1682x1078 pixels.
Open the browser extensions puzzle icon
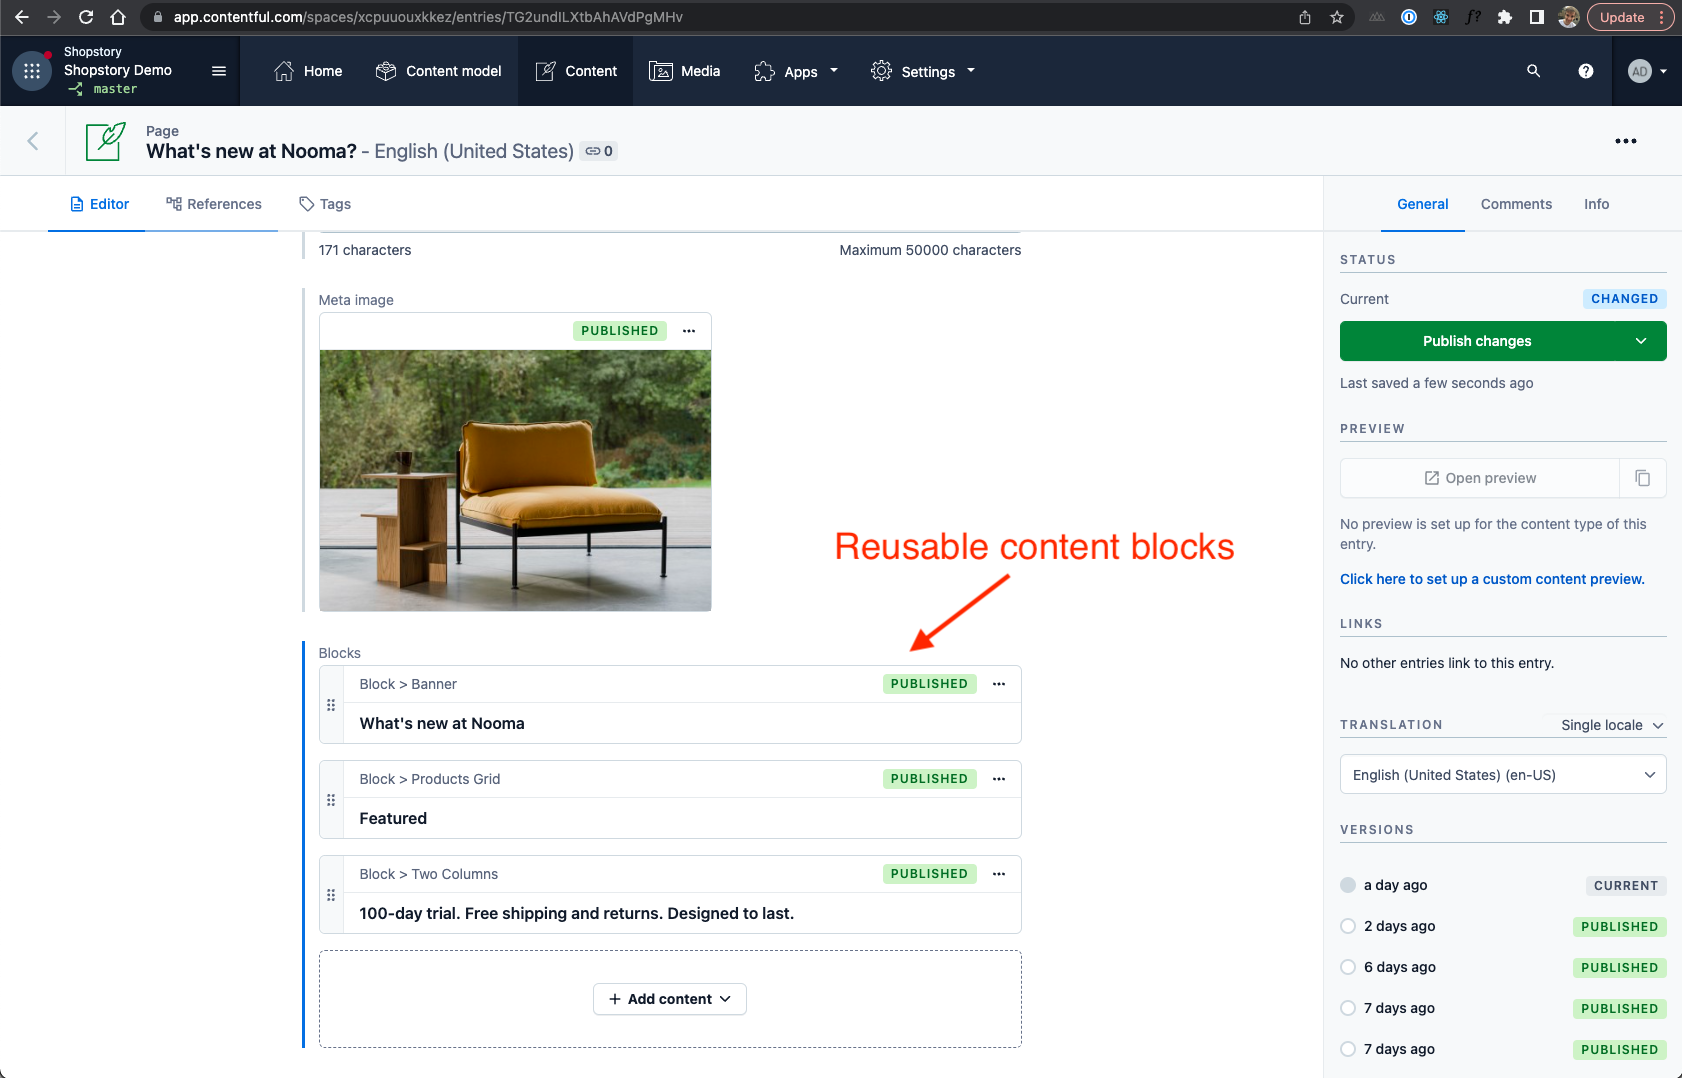[1505, 17]
